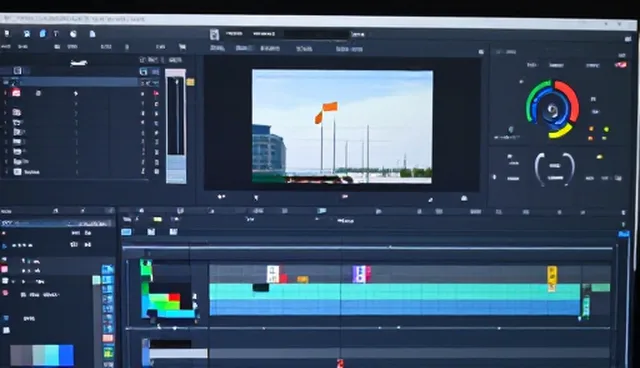Click the blue play arrow in lower left panel

tap(4, 246)
